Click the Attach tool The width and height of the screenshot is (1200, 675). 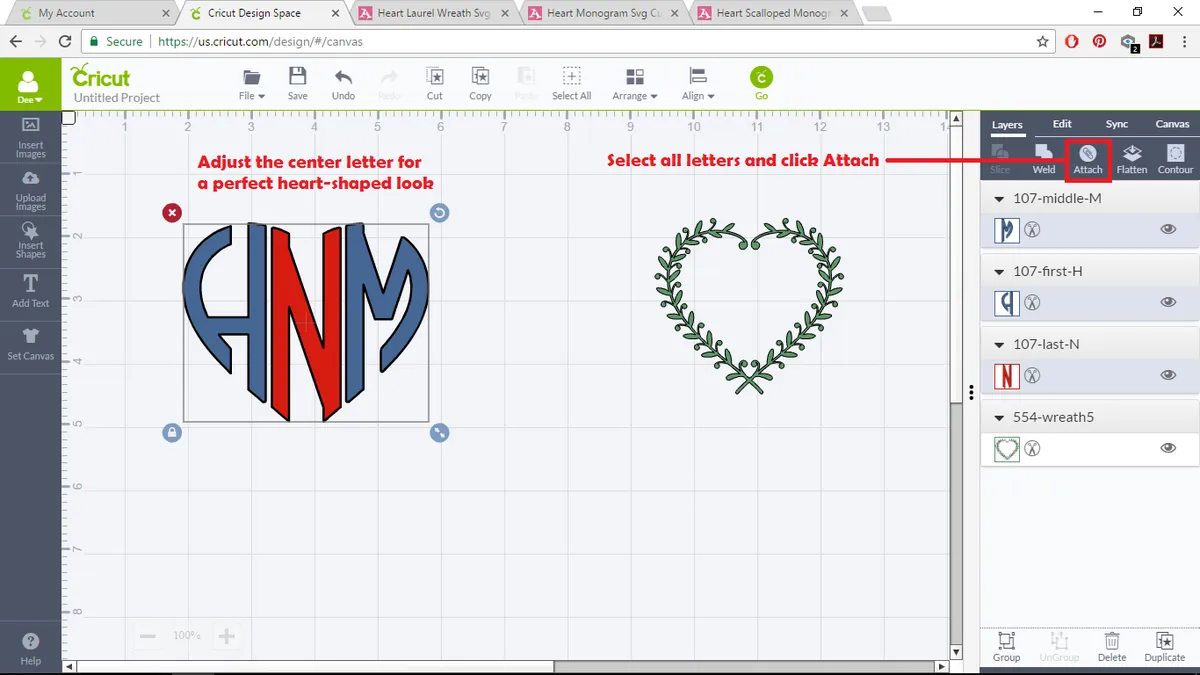click(1088, 159)
